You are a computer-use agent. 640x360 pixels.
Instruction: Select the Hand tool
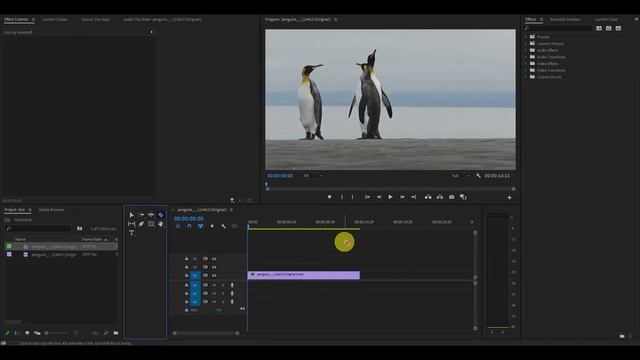161,224
